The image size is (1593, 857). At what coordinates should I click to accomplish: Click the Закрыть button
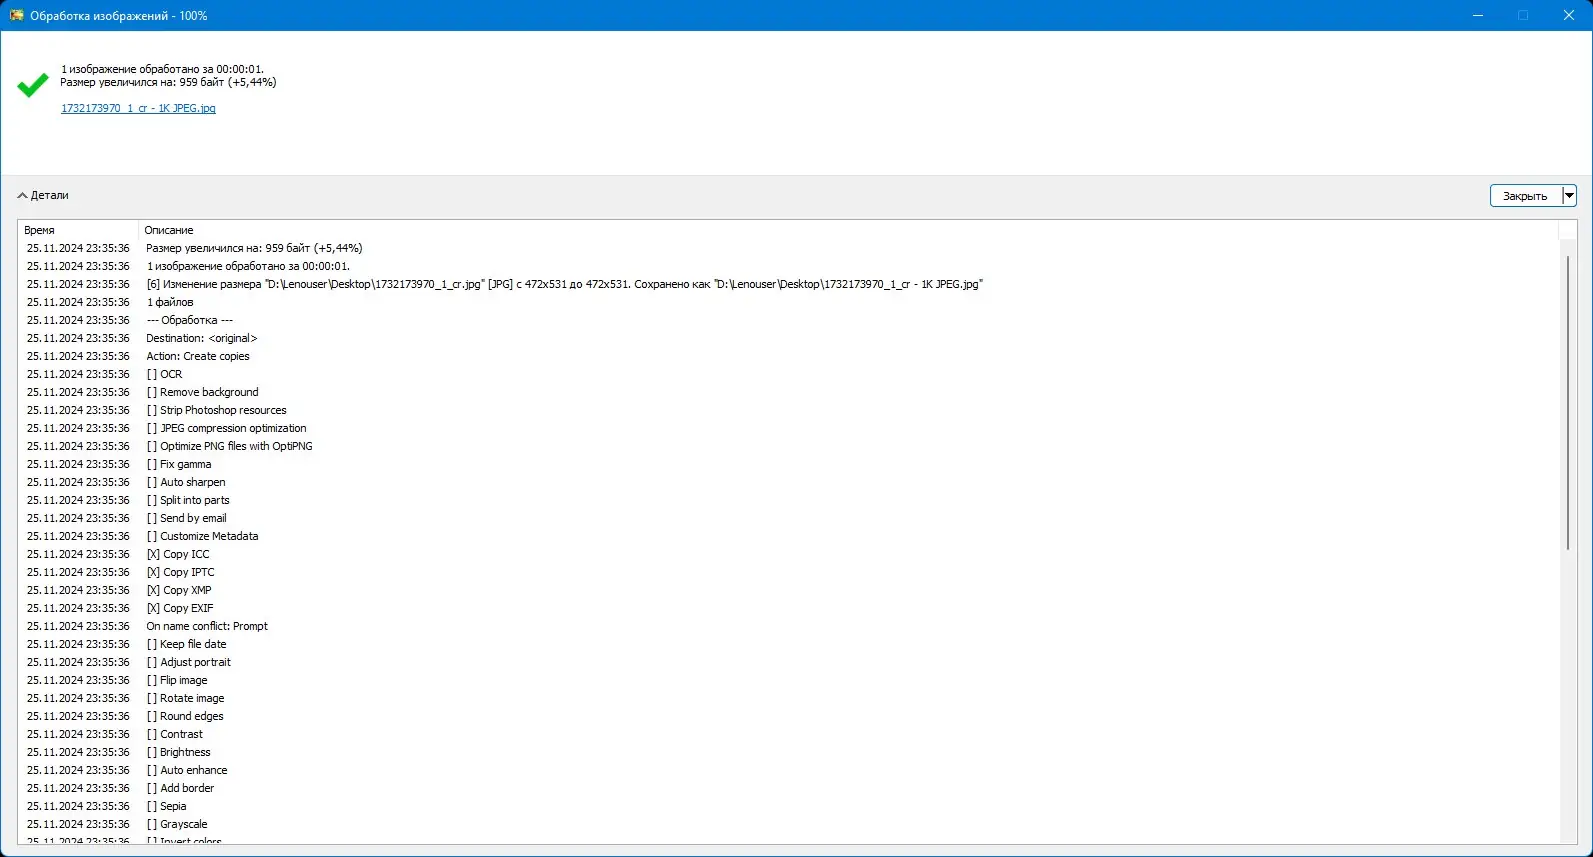tap(1525, 196)
